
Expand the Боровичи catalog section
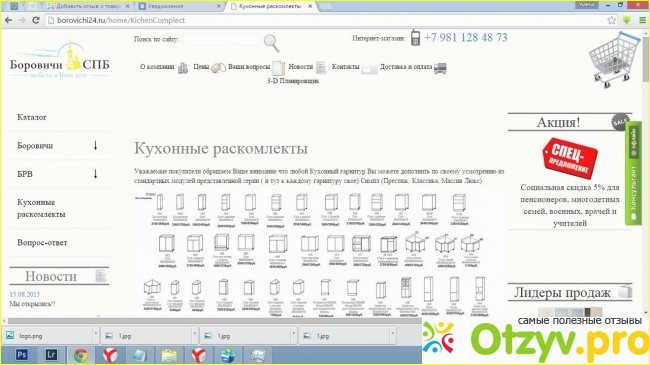point(95,145)
